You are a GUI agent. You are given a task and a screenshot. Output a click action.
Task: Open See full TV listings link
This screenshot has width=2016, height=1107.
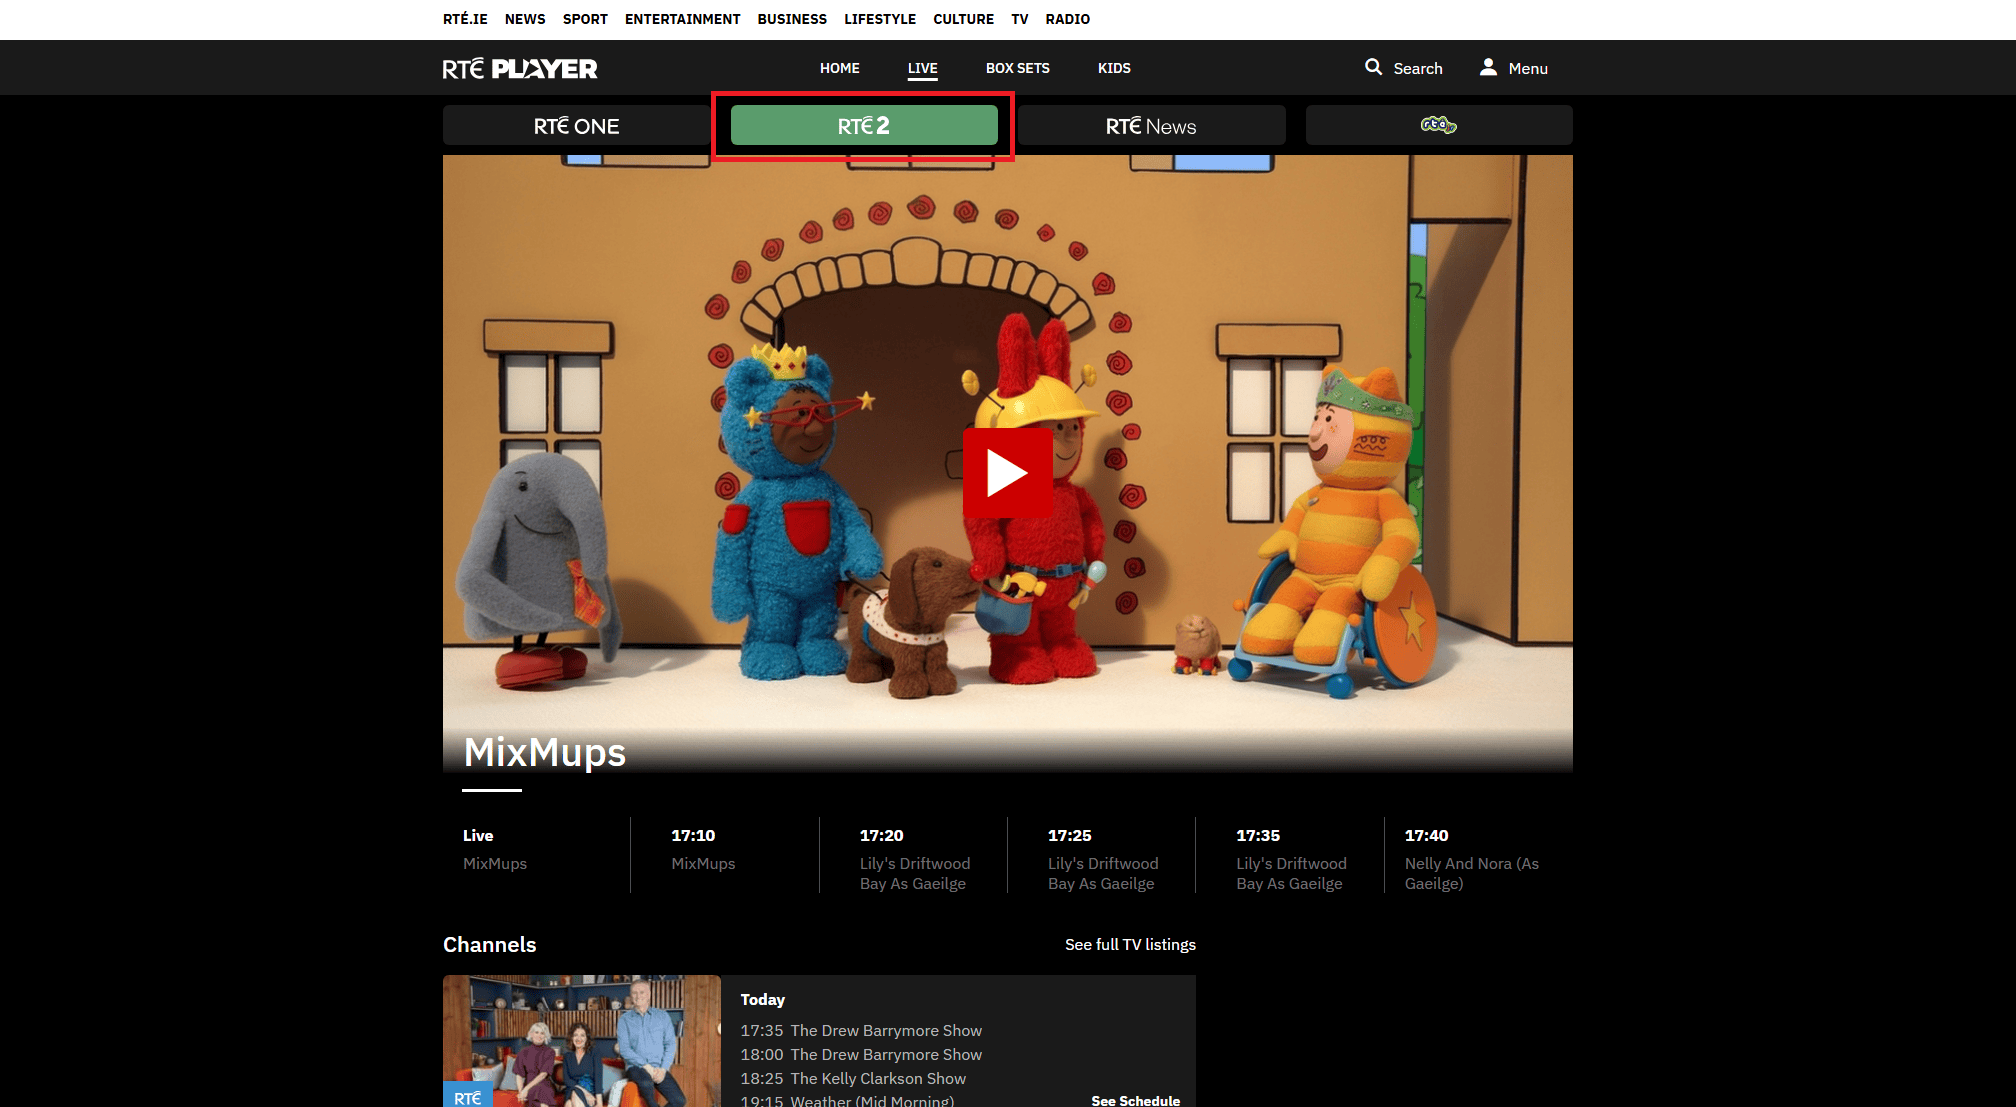tap(1130, 945)
